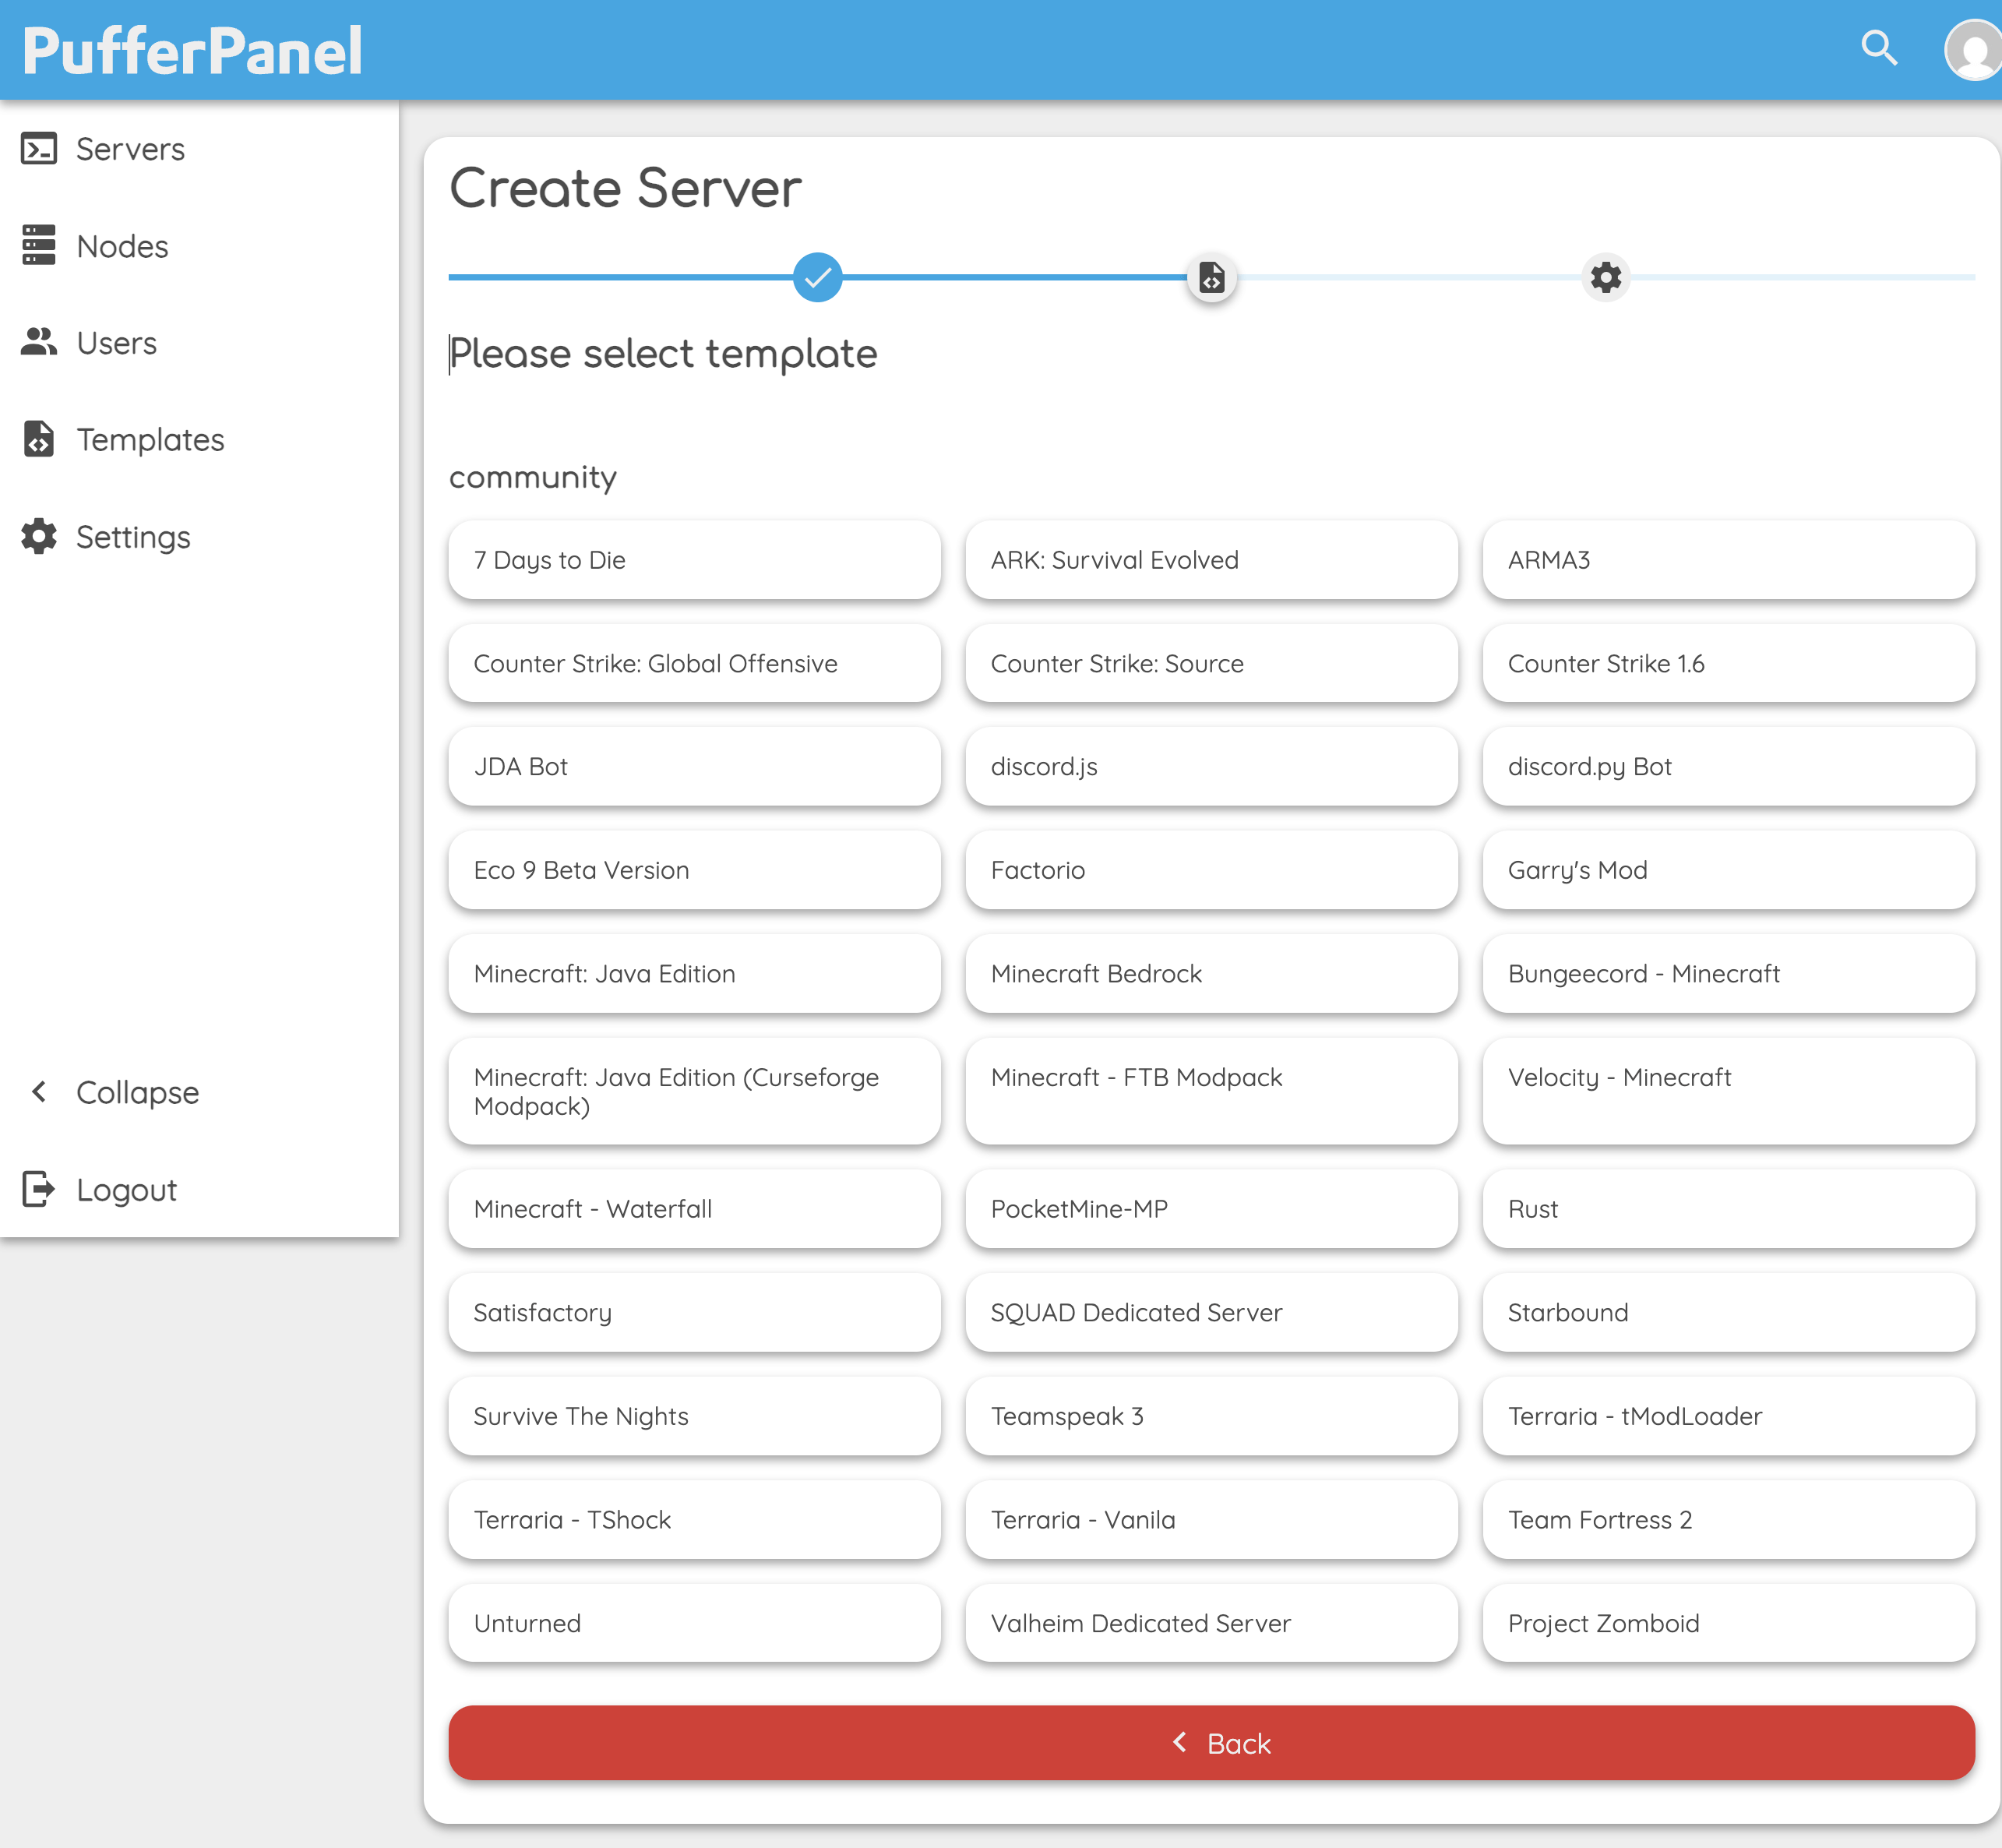This screenshot has width=2002, height=1848.
Task: Open the Servers menu item
Action: (x=199, y=149)
